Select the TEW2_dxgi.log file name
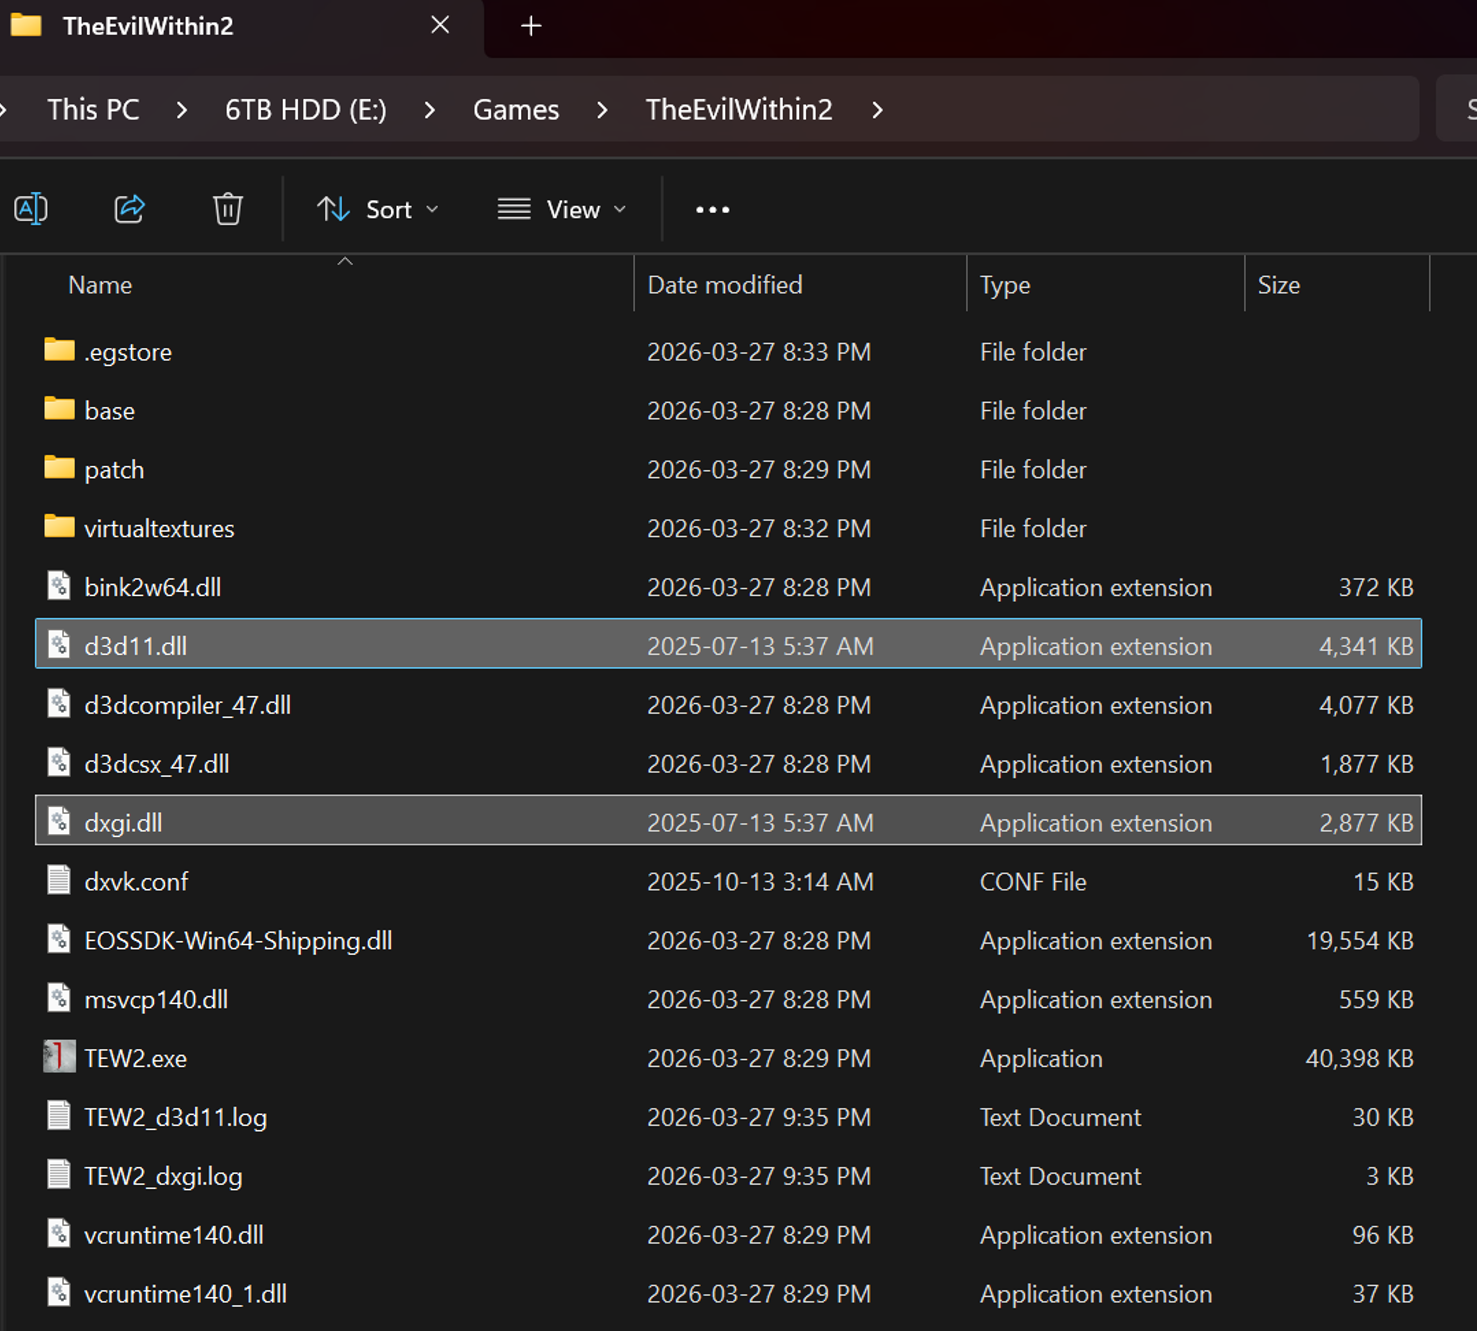The image size is (1477, 1331). (163, 1176)
